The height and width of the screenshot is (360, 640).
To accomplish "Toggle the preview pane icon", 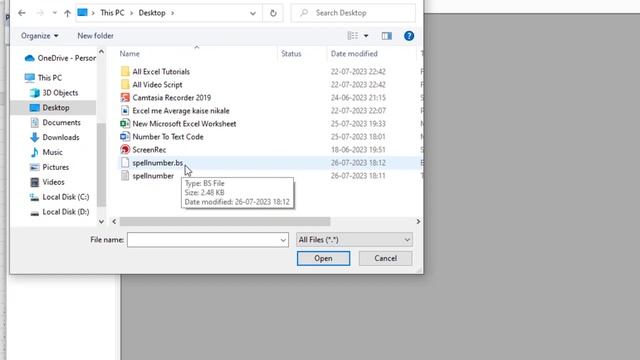I will [387, 36].
